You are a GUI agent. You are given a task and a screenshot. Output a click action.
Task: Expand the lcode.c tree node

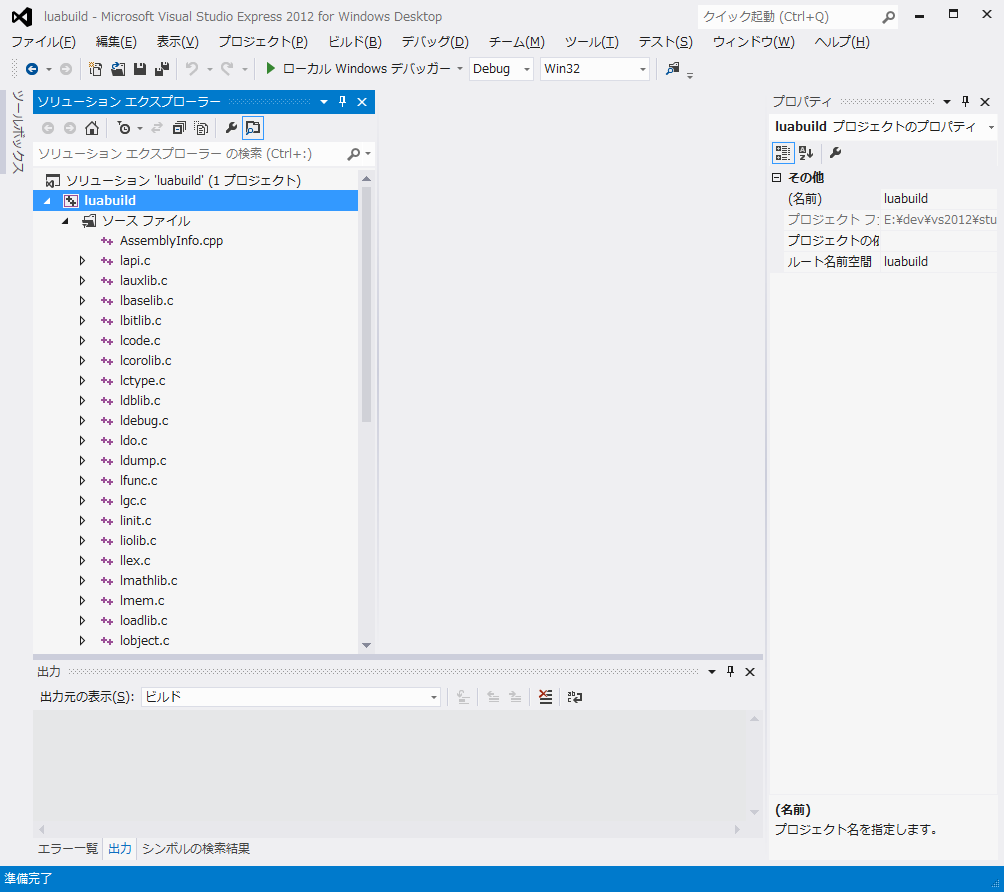tap(82, 341)
